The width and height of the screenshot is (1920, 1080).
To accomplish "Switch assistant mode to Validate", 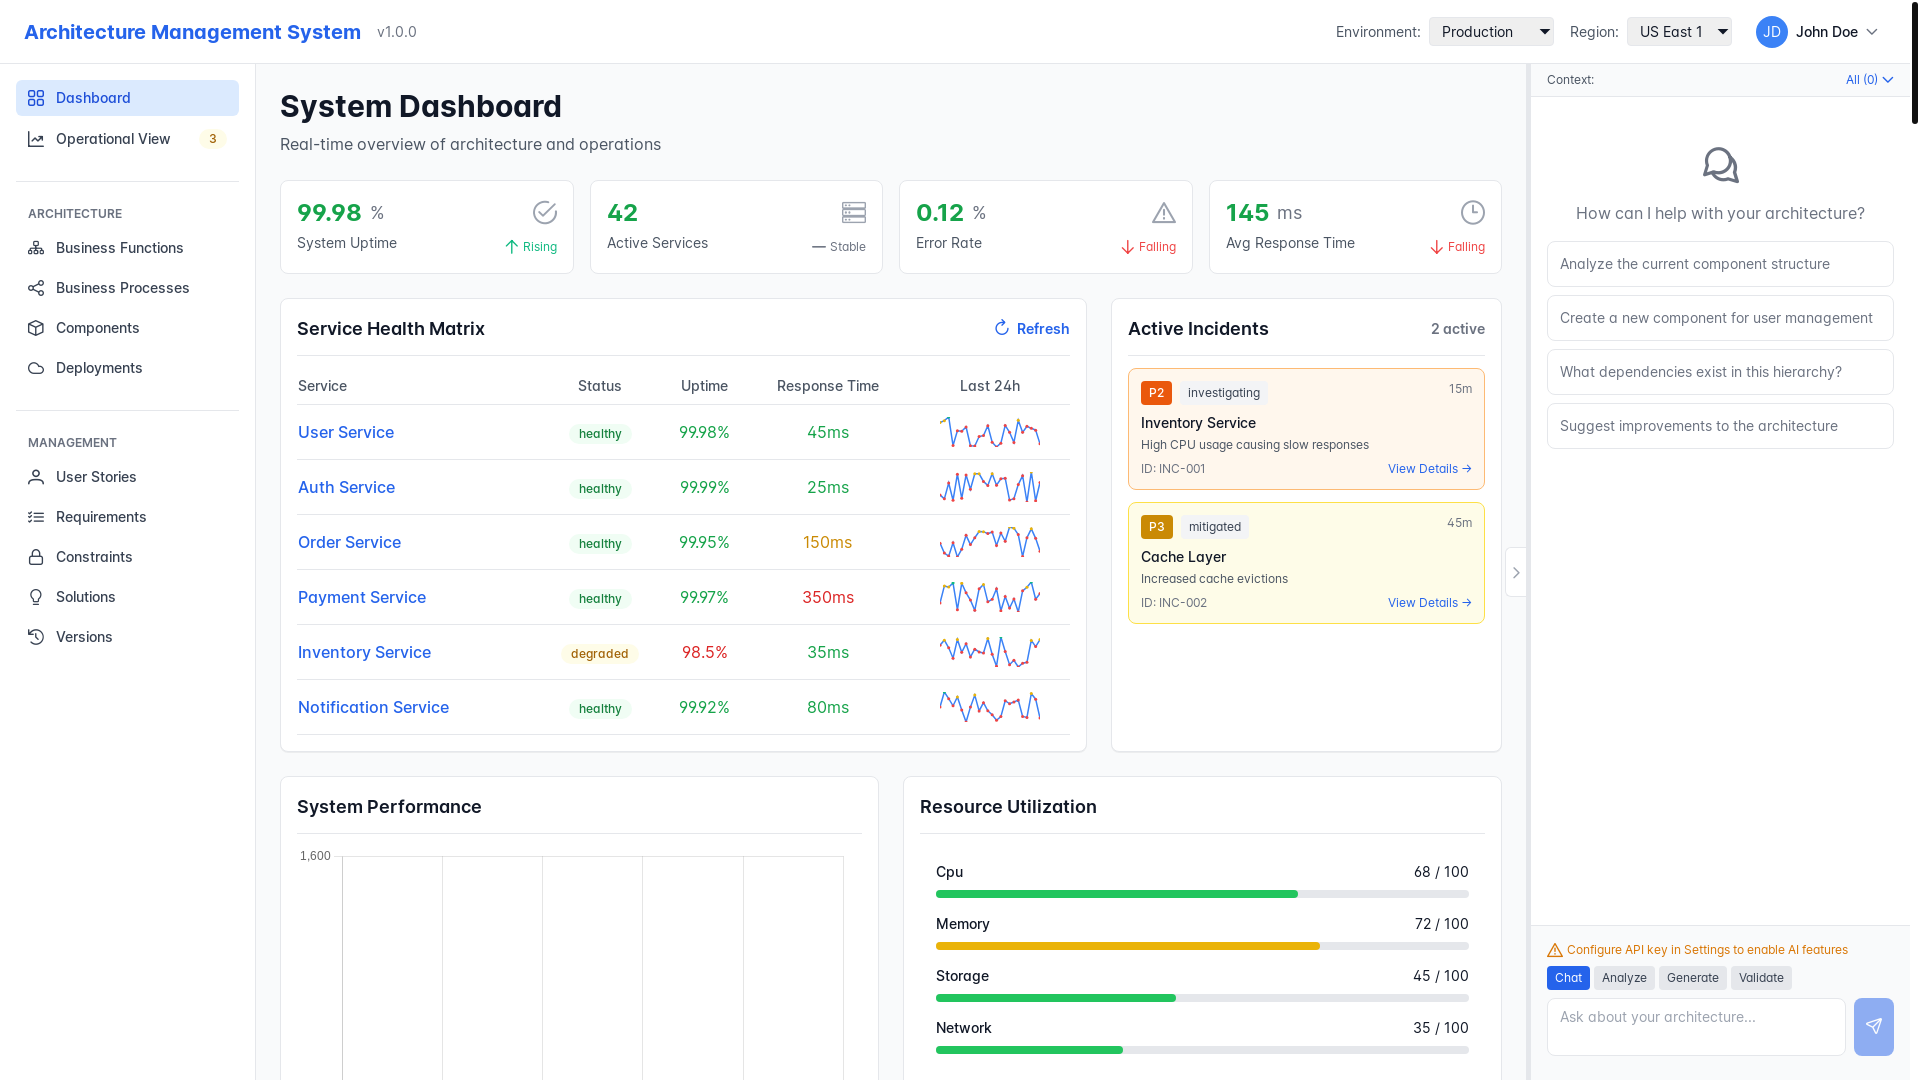I will click(1760, 978).
